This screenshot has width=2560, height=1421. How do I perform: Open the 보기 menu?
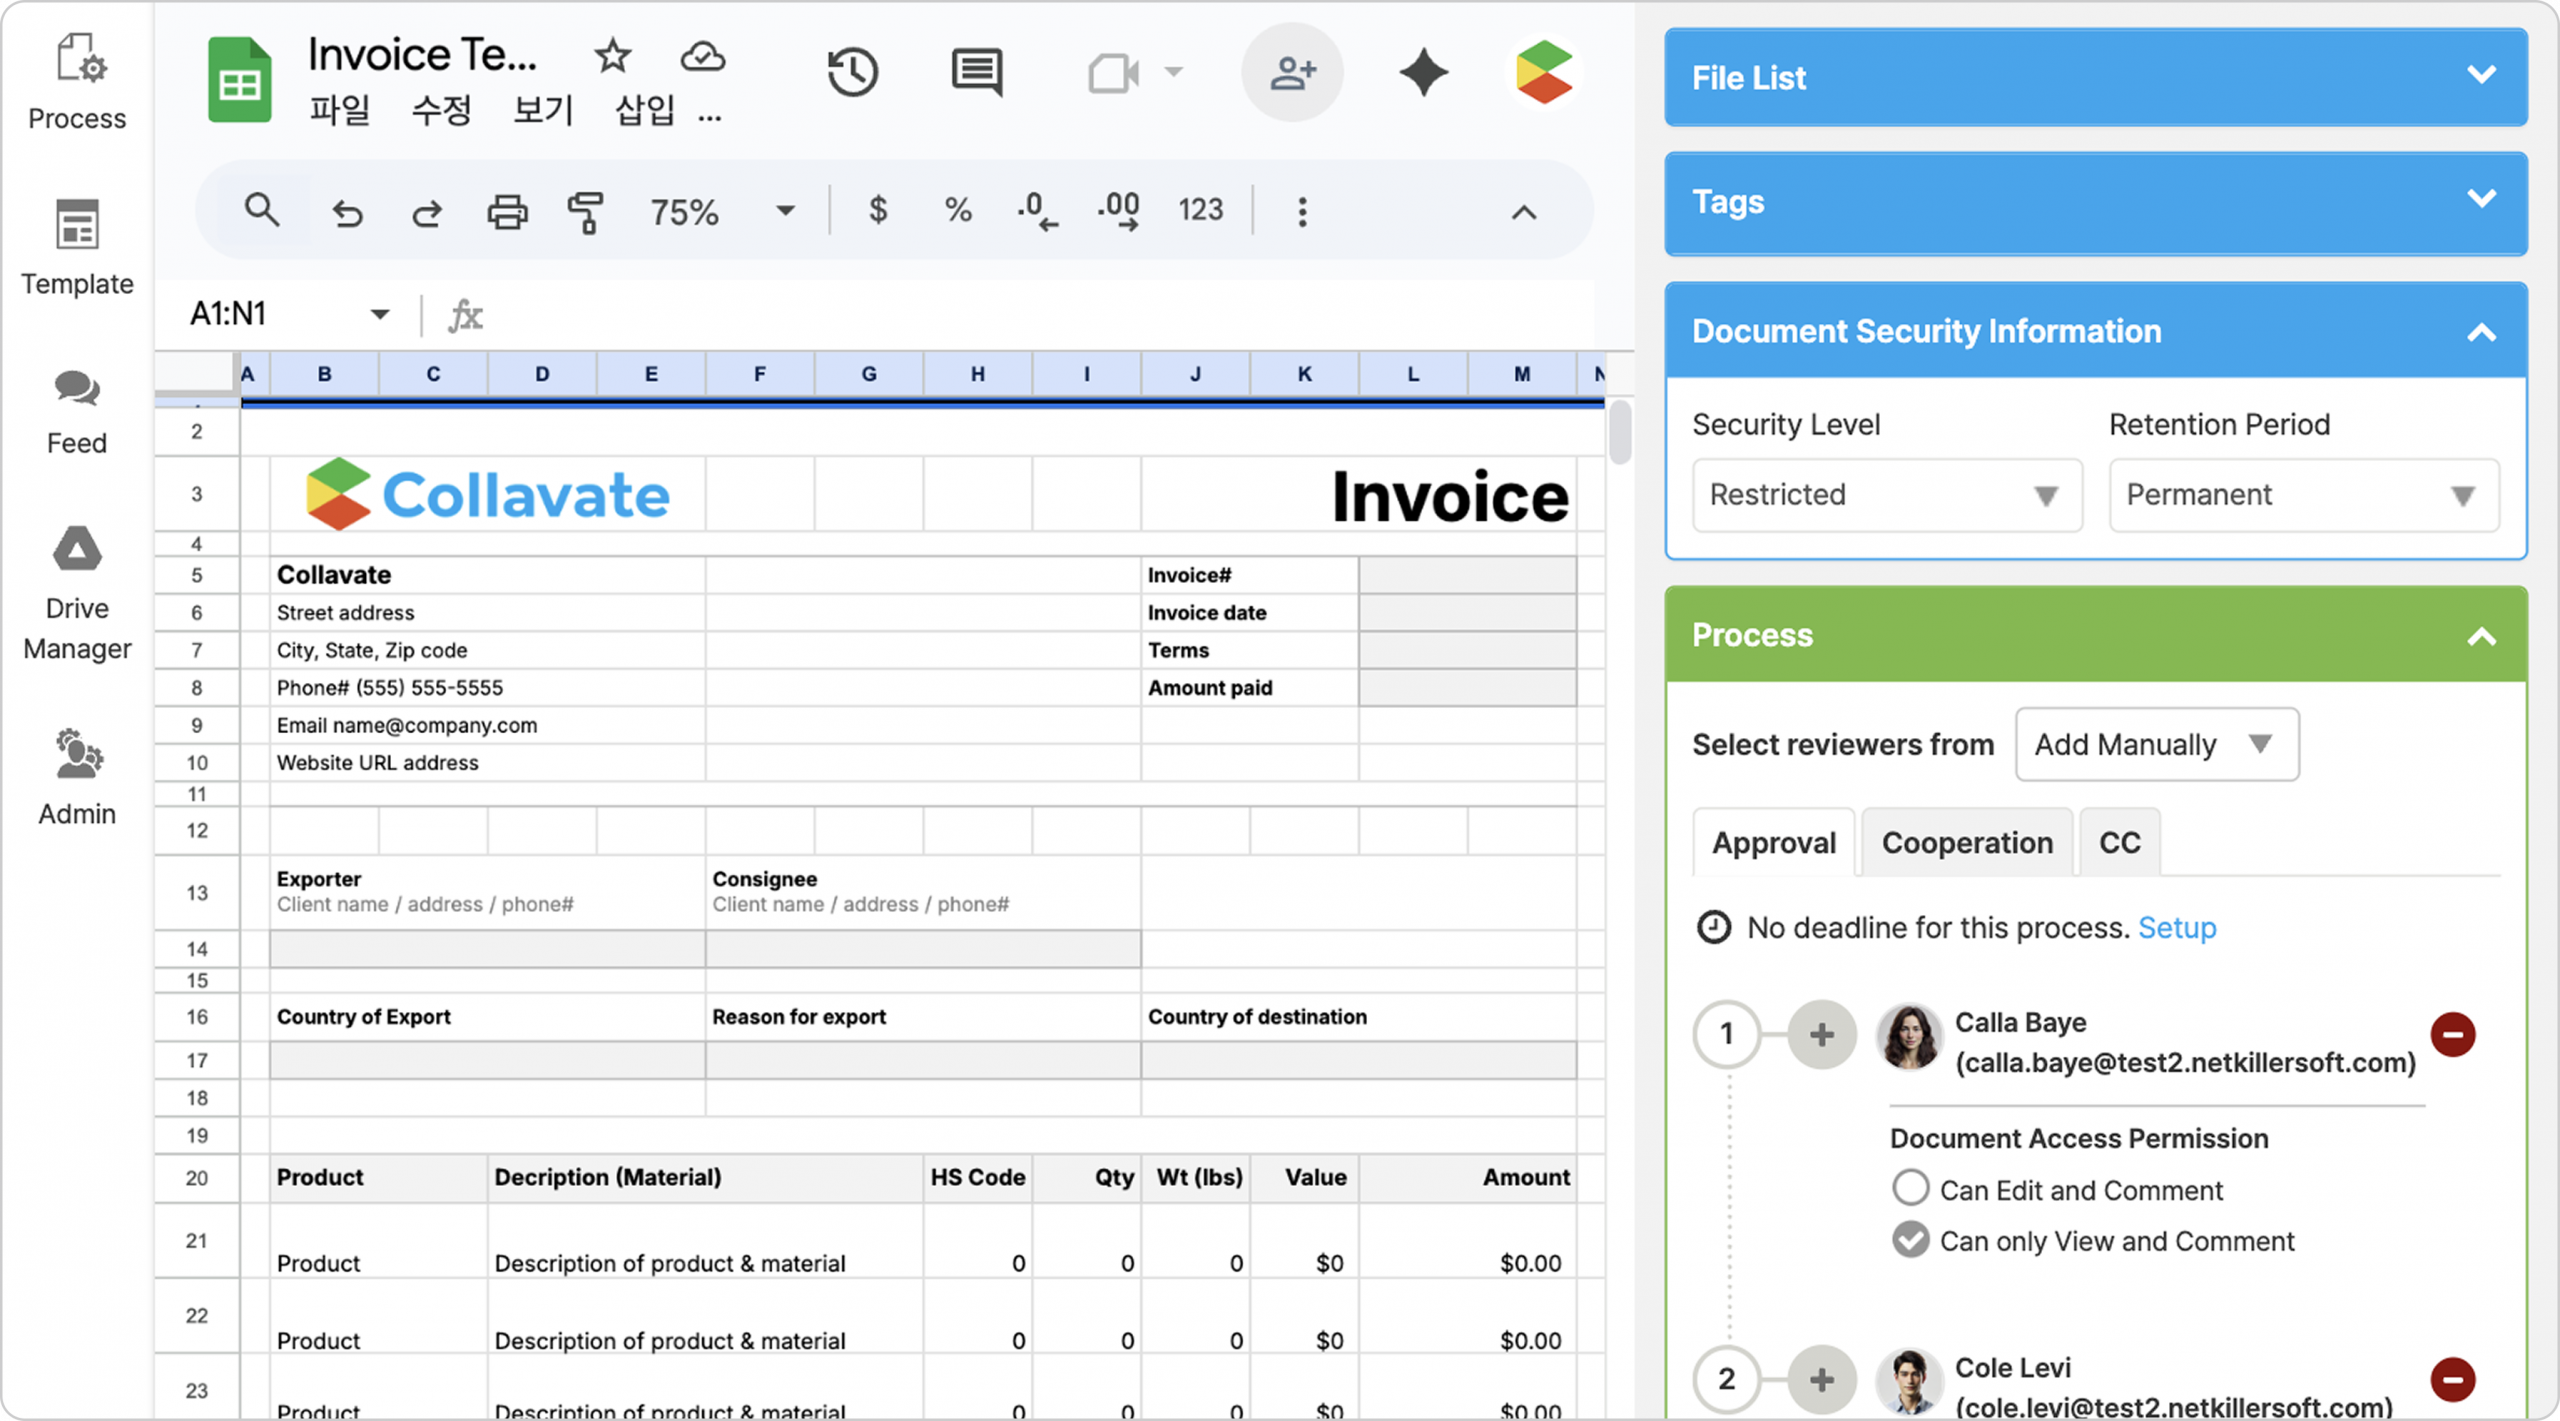pos(543,110)
